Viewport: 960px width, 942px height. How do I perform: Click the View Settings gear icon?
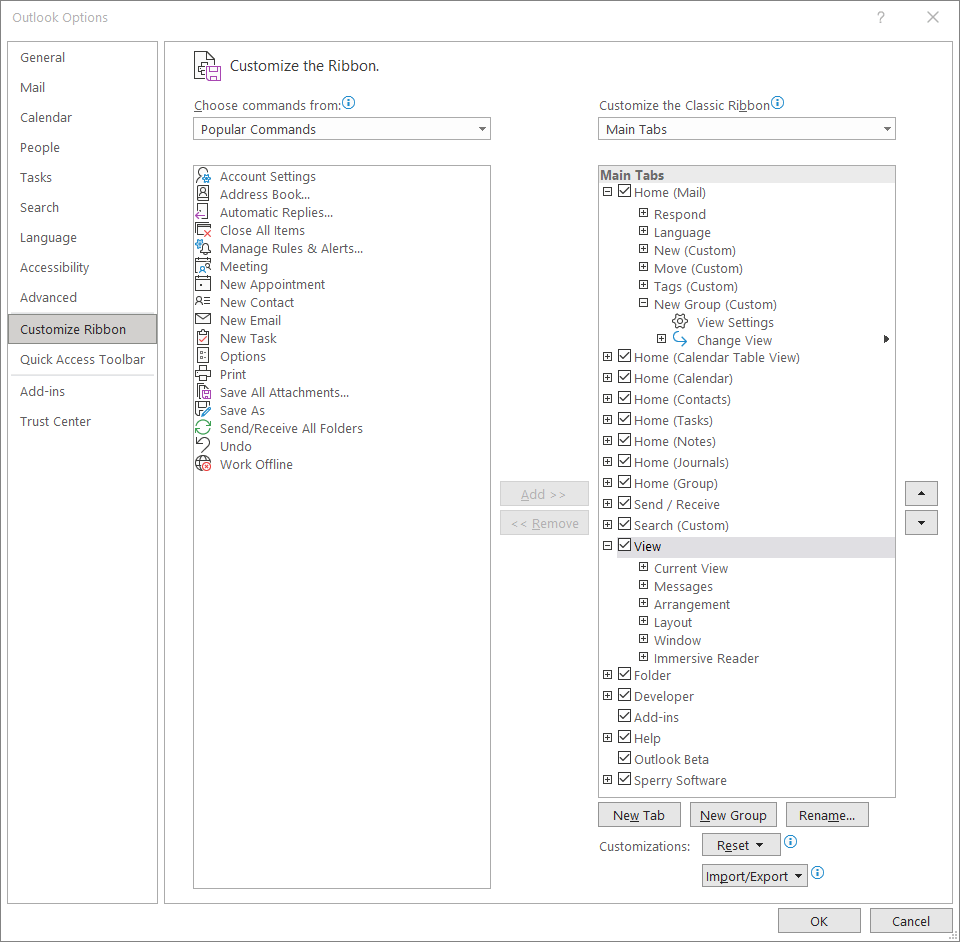[x=680, y=321]
